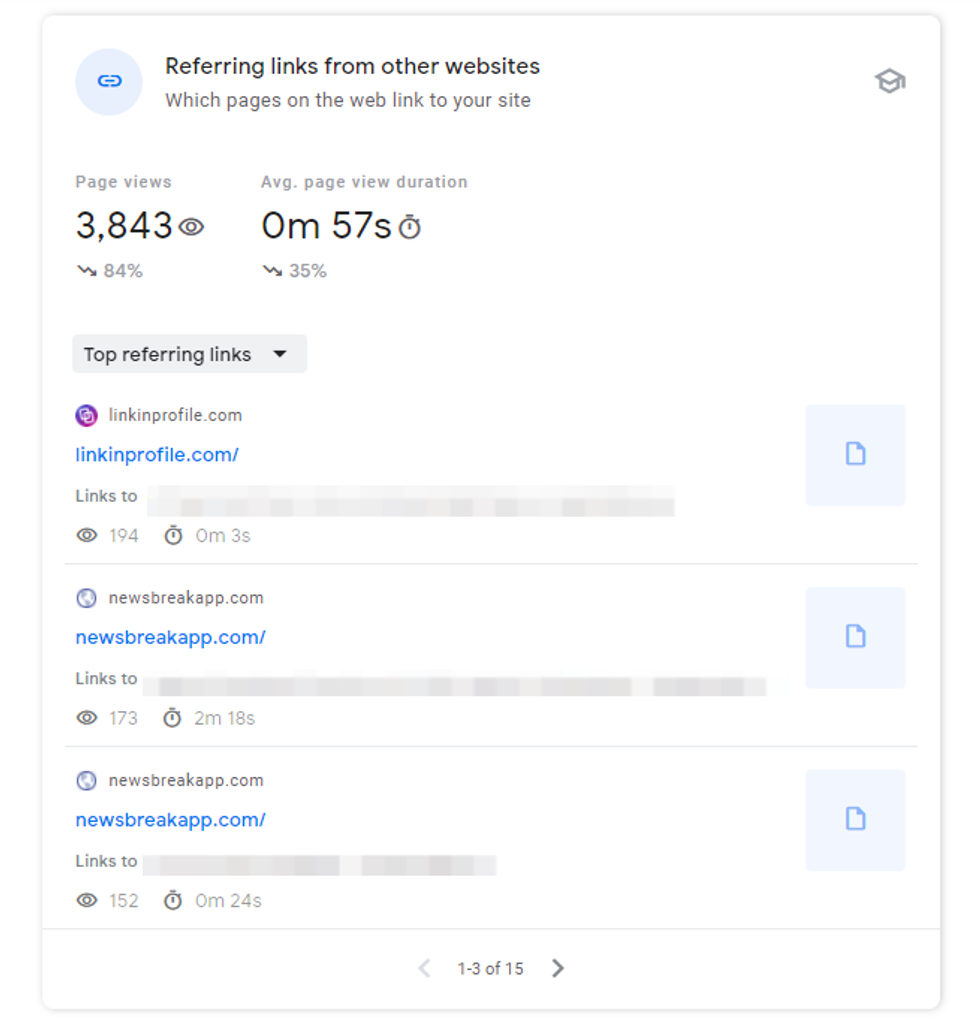Click the downward trend arrow beside 84%
The height and width of the screenshot is (1032, 980).
click(86, 271)
